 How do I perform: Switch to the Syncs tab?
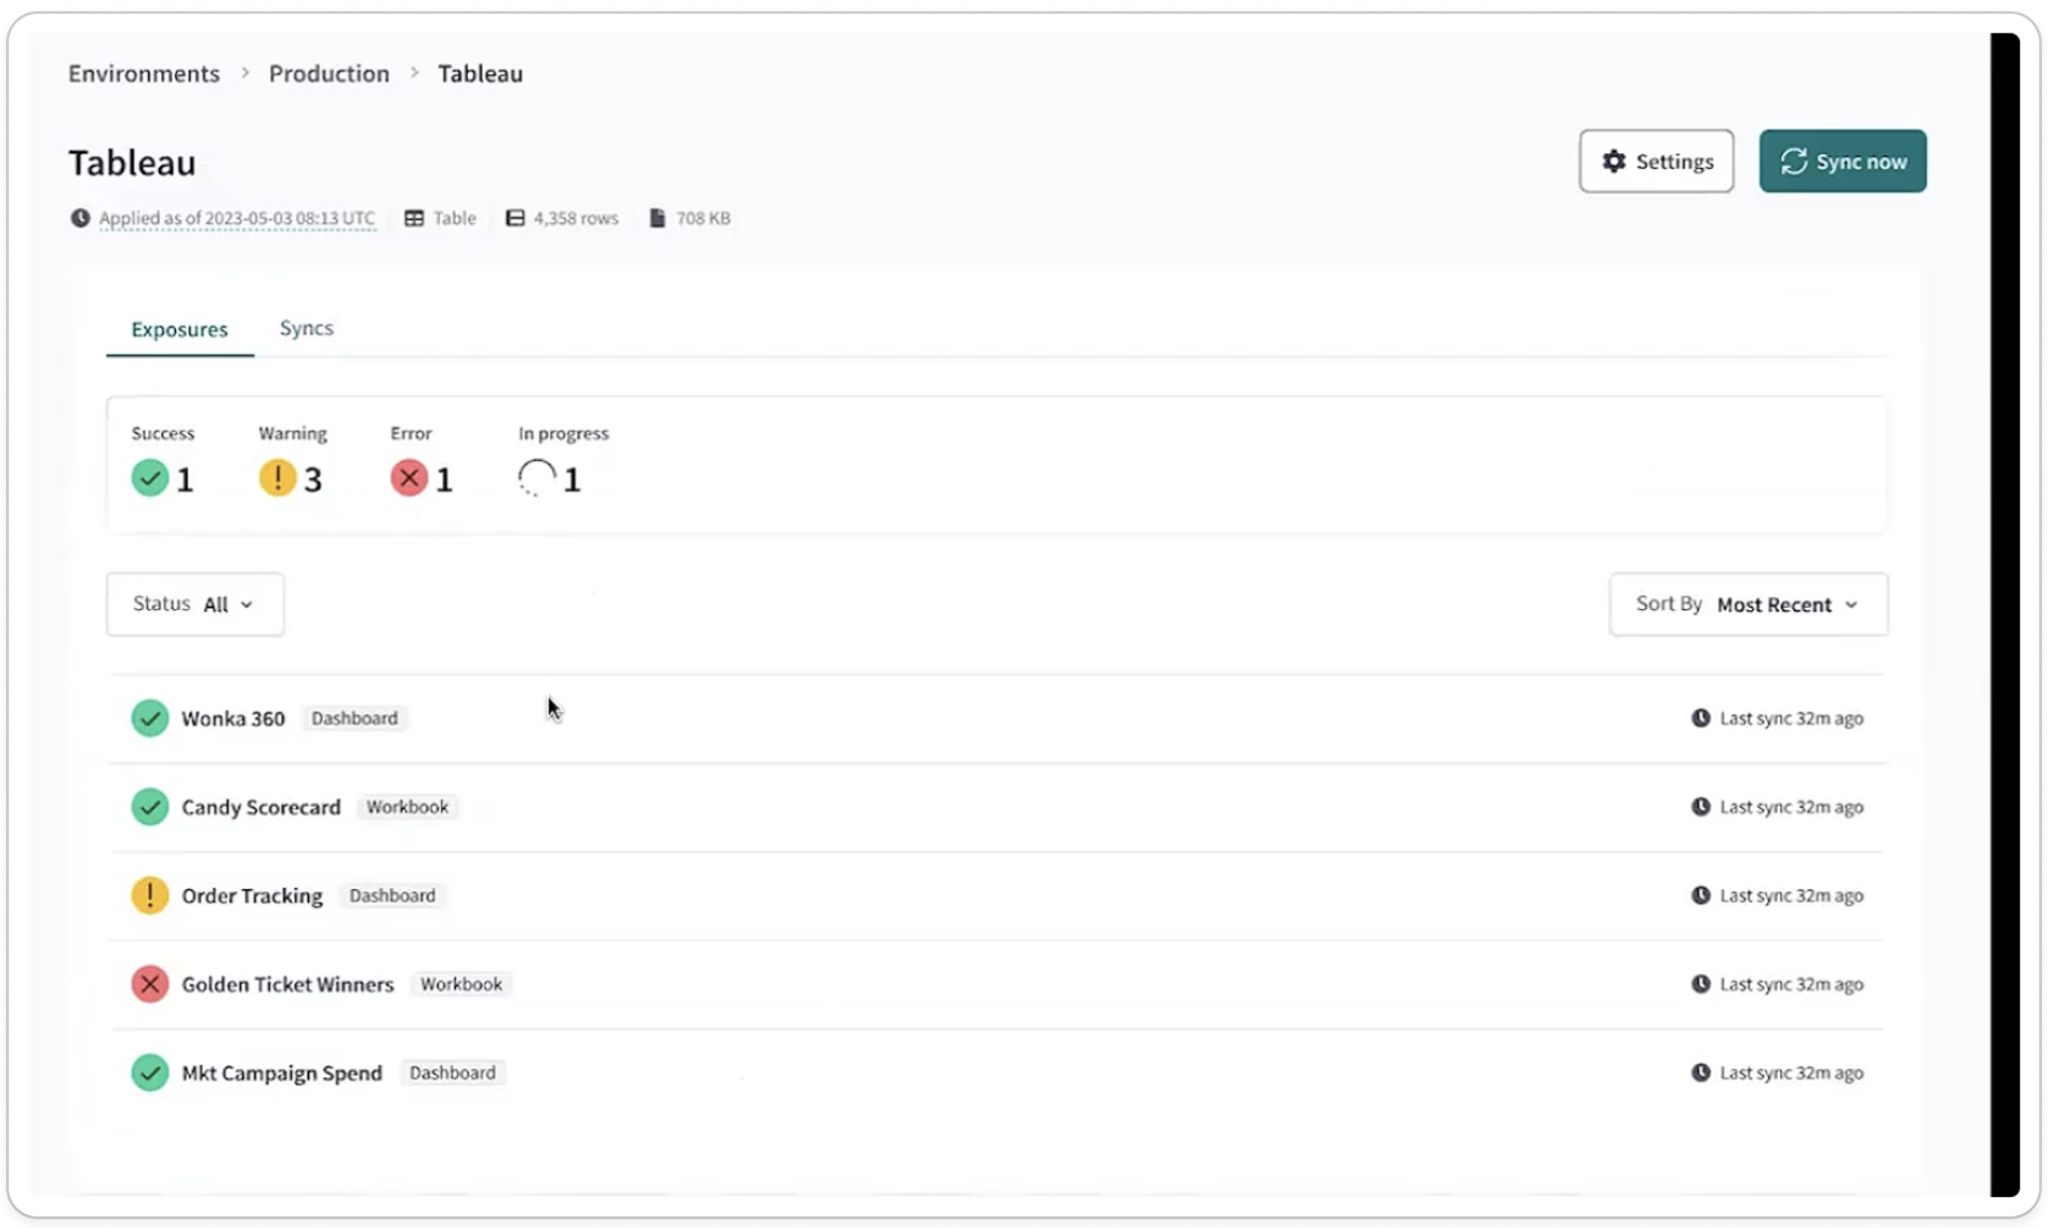(306, 328)
